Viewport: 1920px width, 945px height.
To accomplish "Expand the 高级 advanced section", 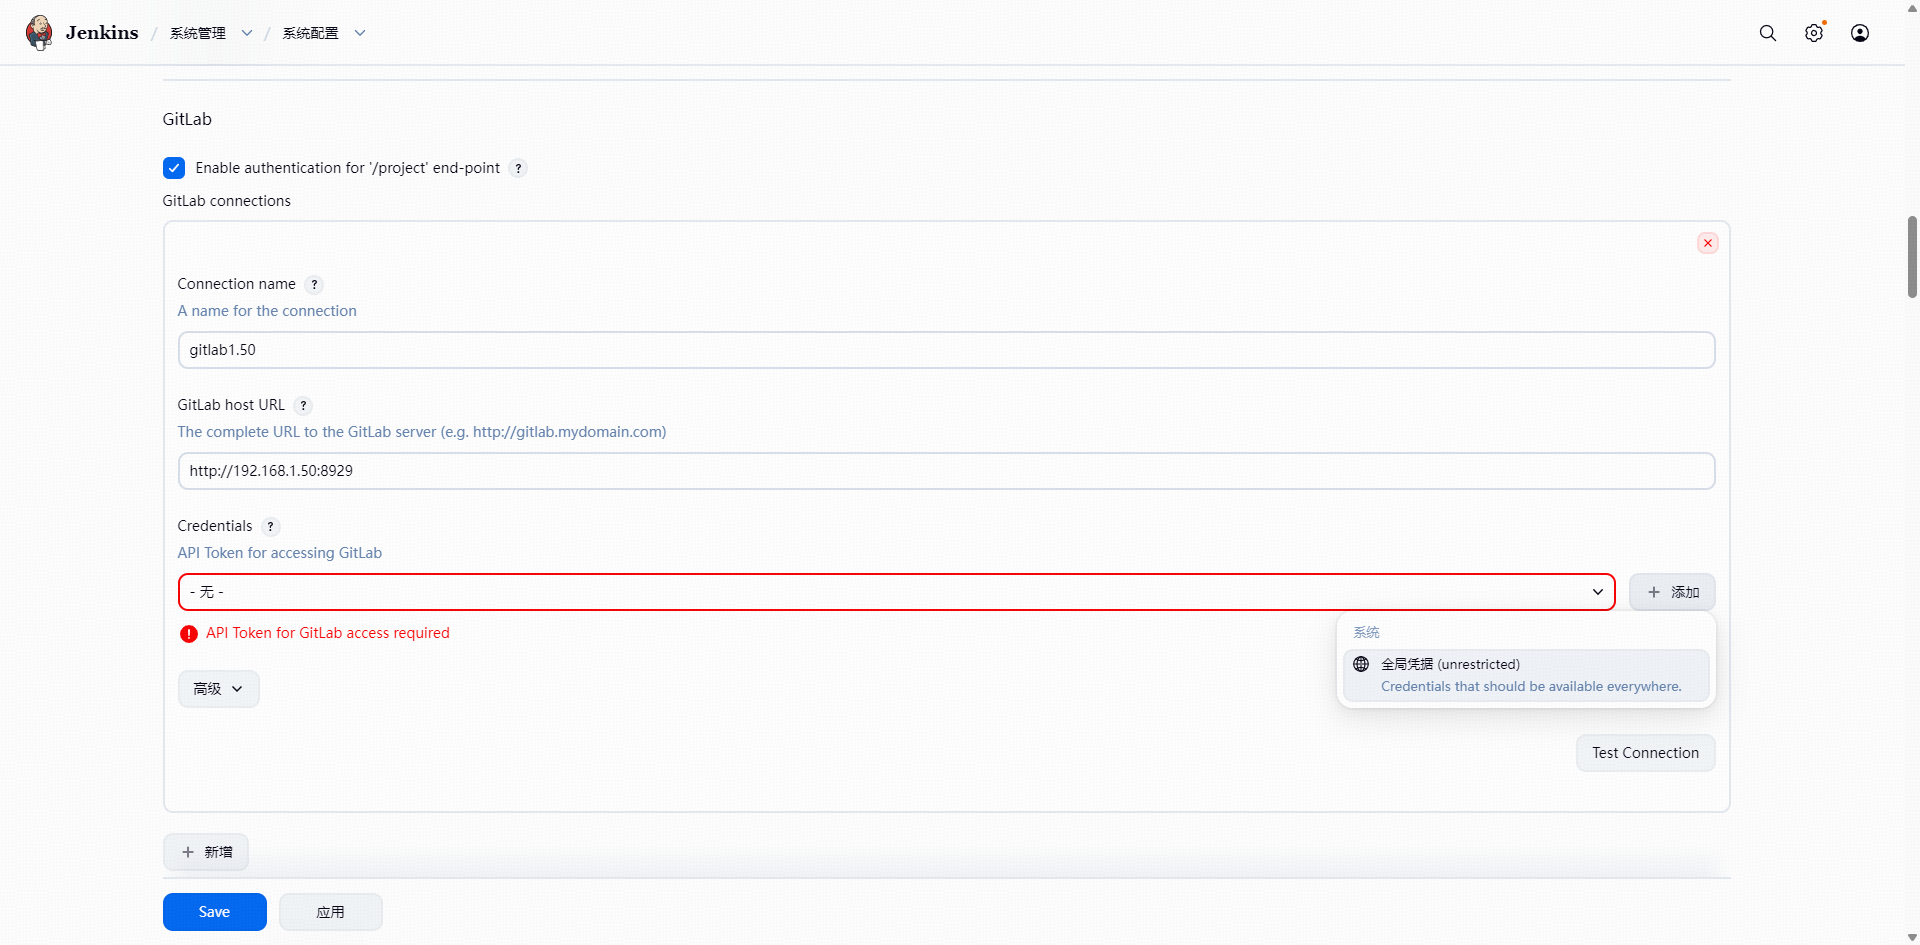I will tap(218, 689).
